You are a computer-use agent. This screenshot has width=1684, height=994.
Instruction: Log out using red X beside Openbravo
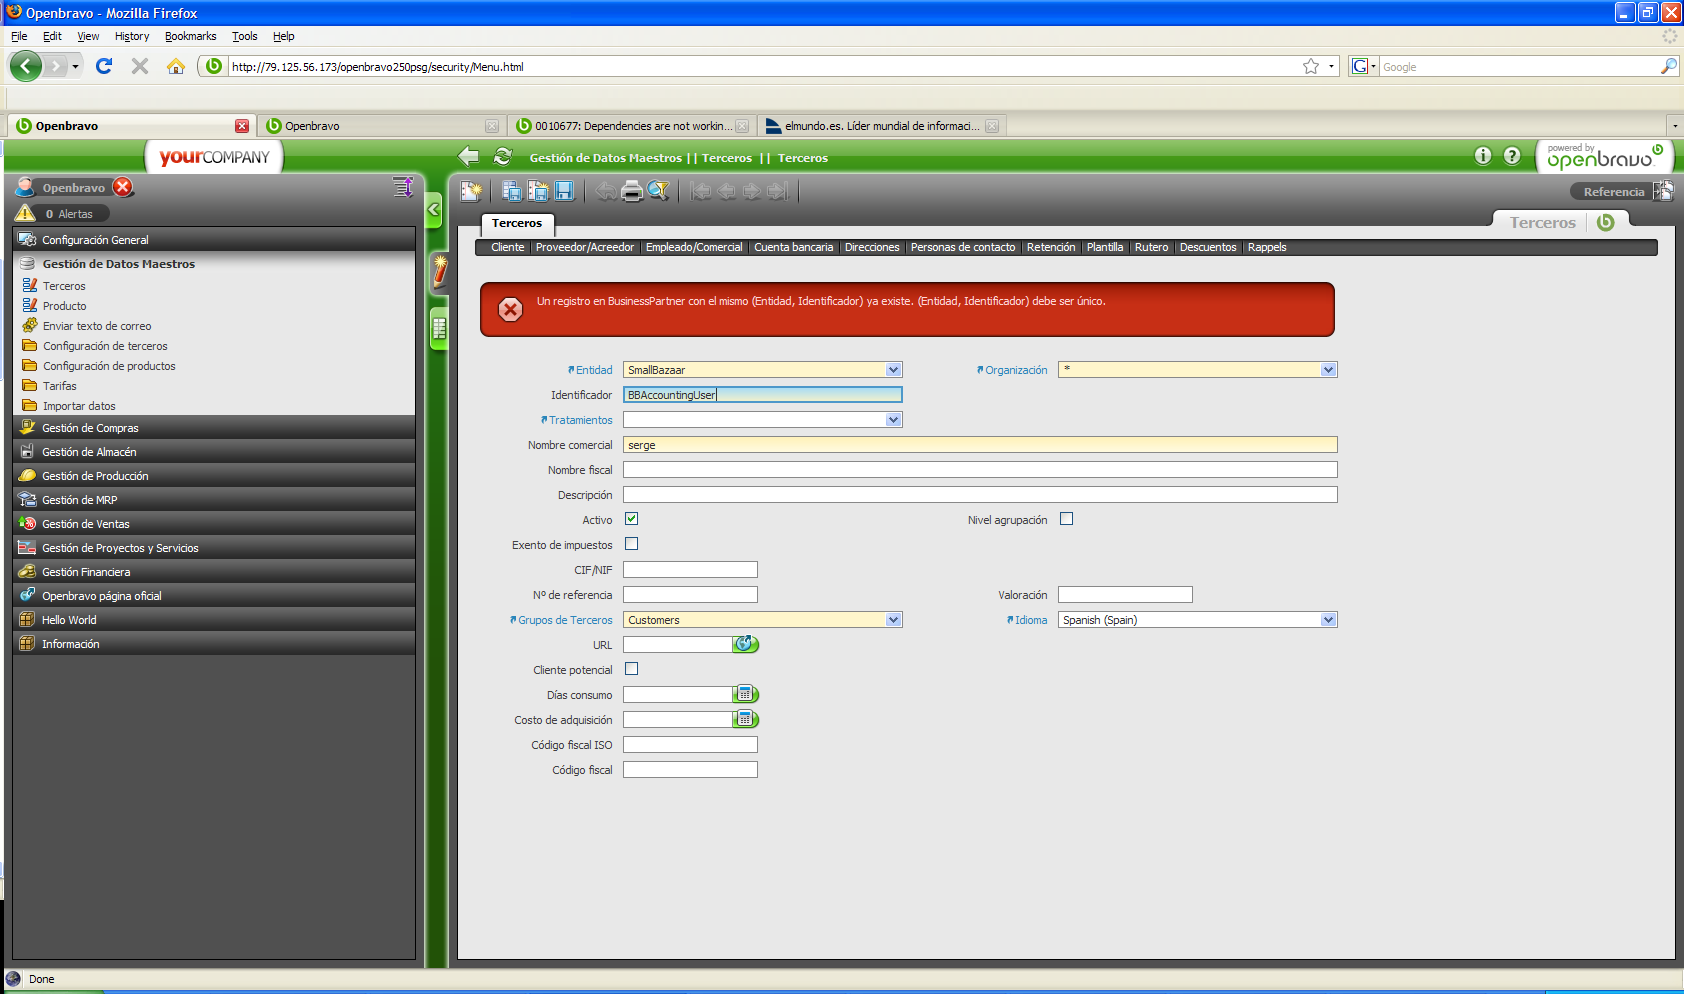click(123, 187)
